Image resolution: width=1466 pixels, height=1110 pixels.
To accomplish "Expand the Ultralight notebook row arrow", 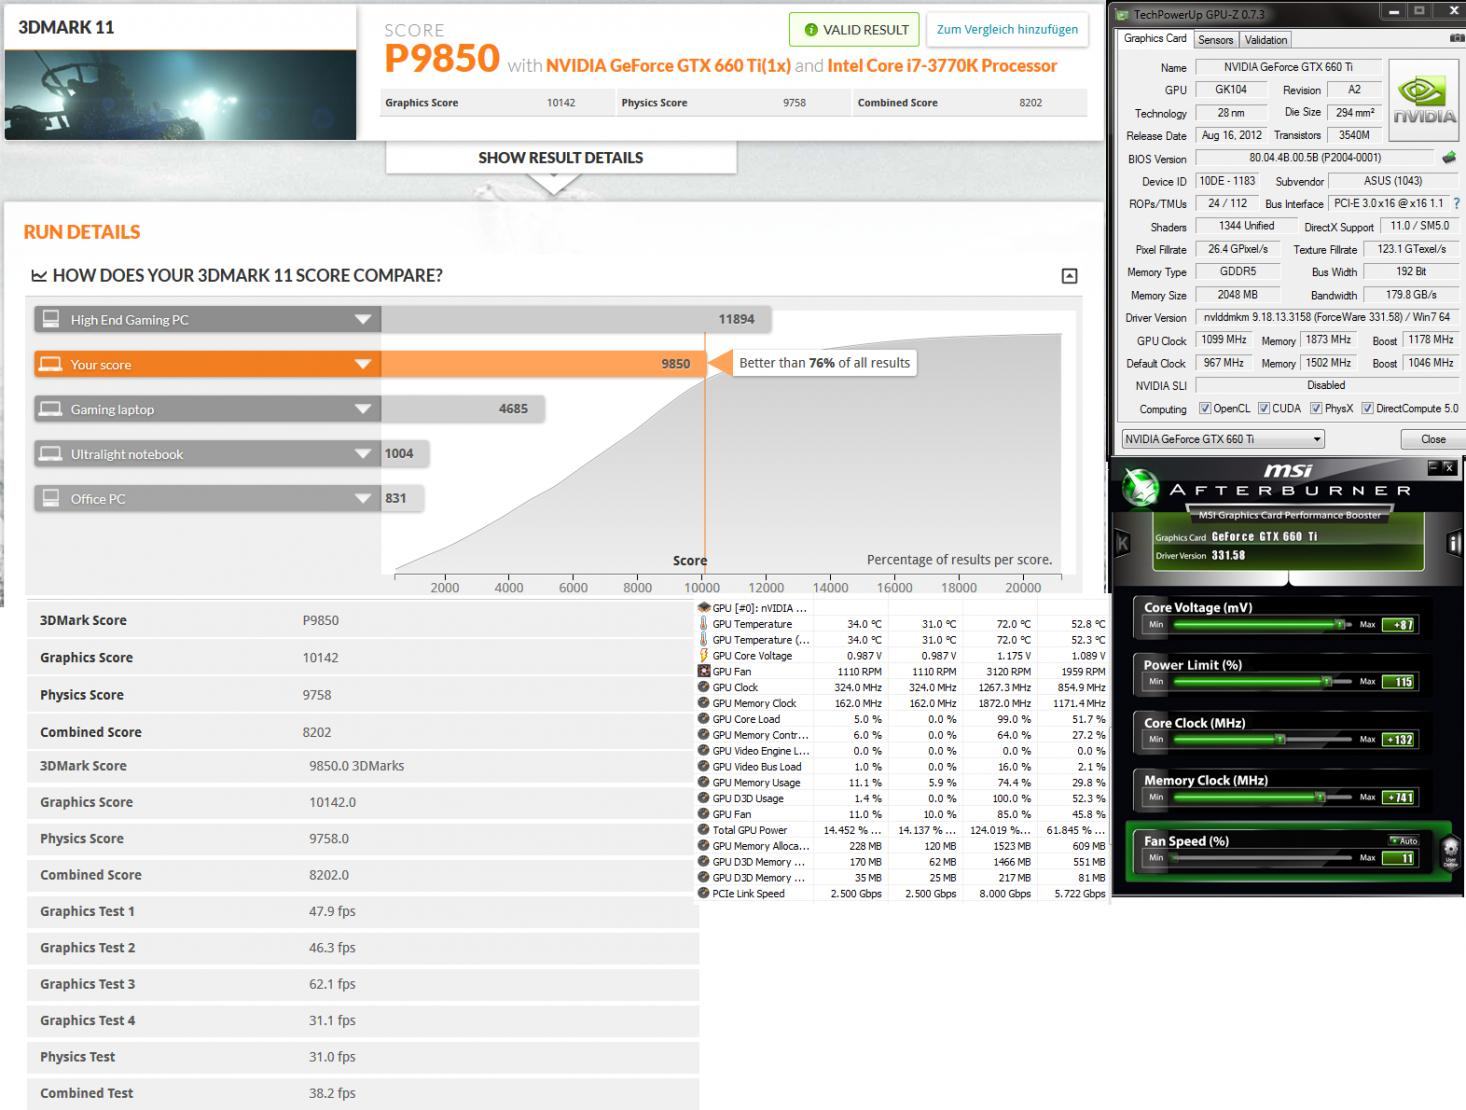I will click(x=363, y=454).
